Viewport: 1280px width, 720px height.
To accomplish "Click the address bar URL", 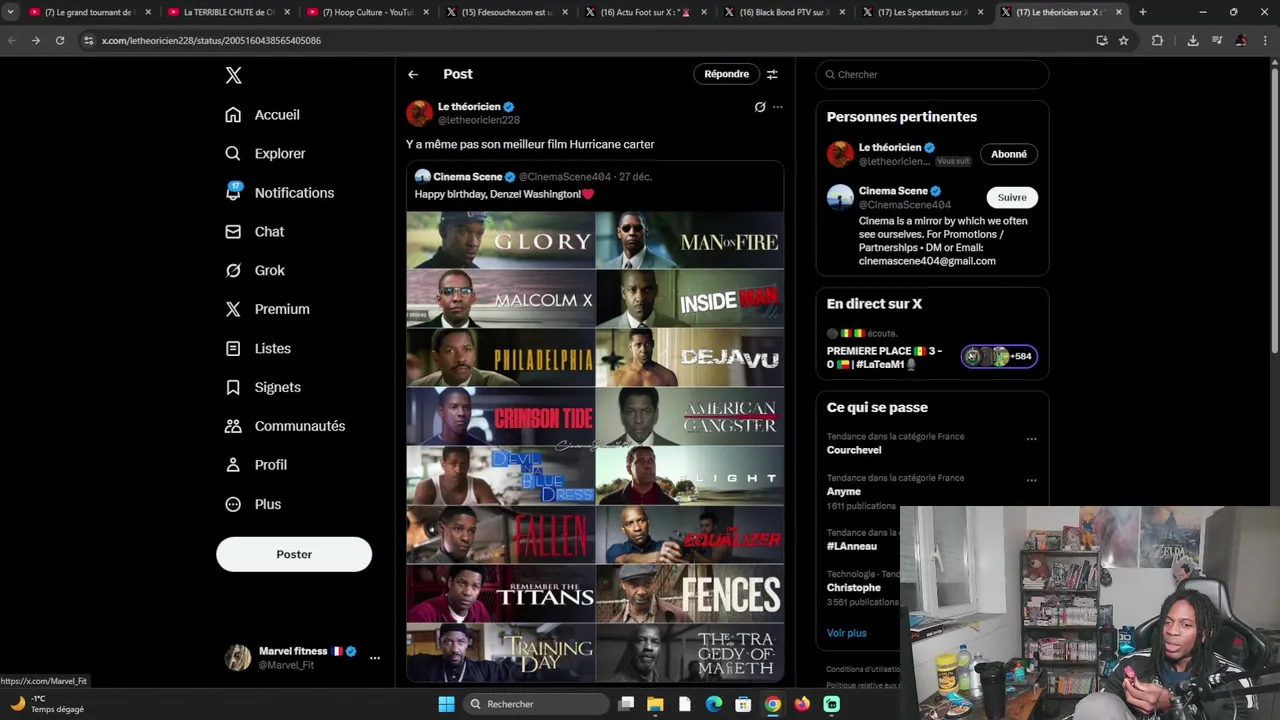I will coord(211,41).
